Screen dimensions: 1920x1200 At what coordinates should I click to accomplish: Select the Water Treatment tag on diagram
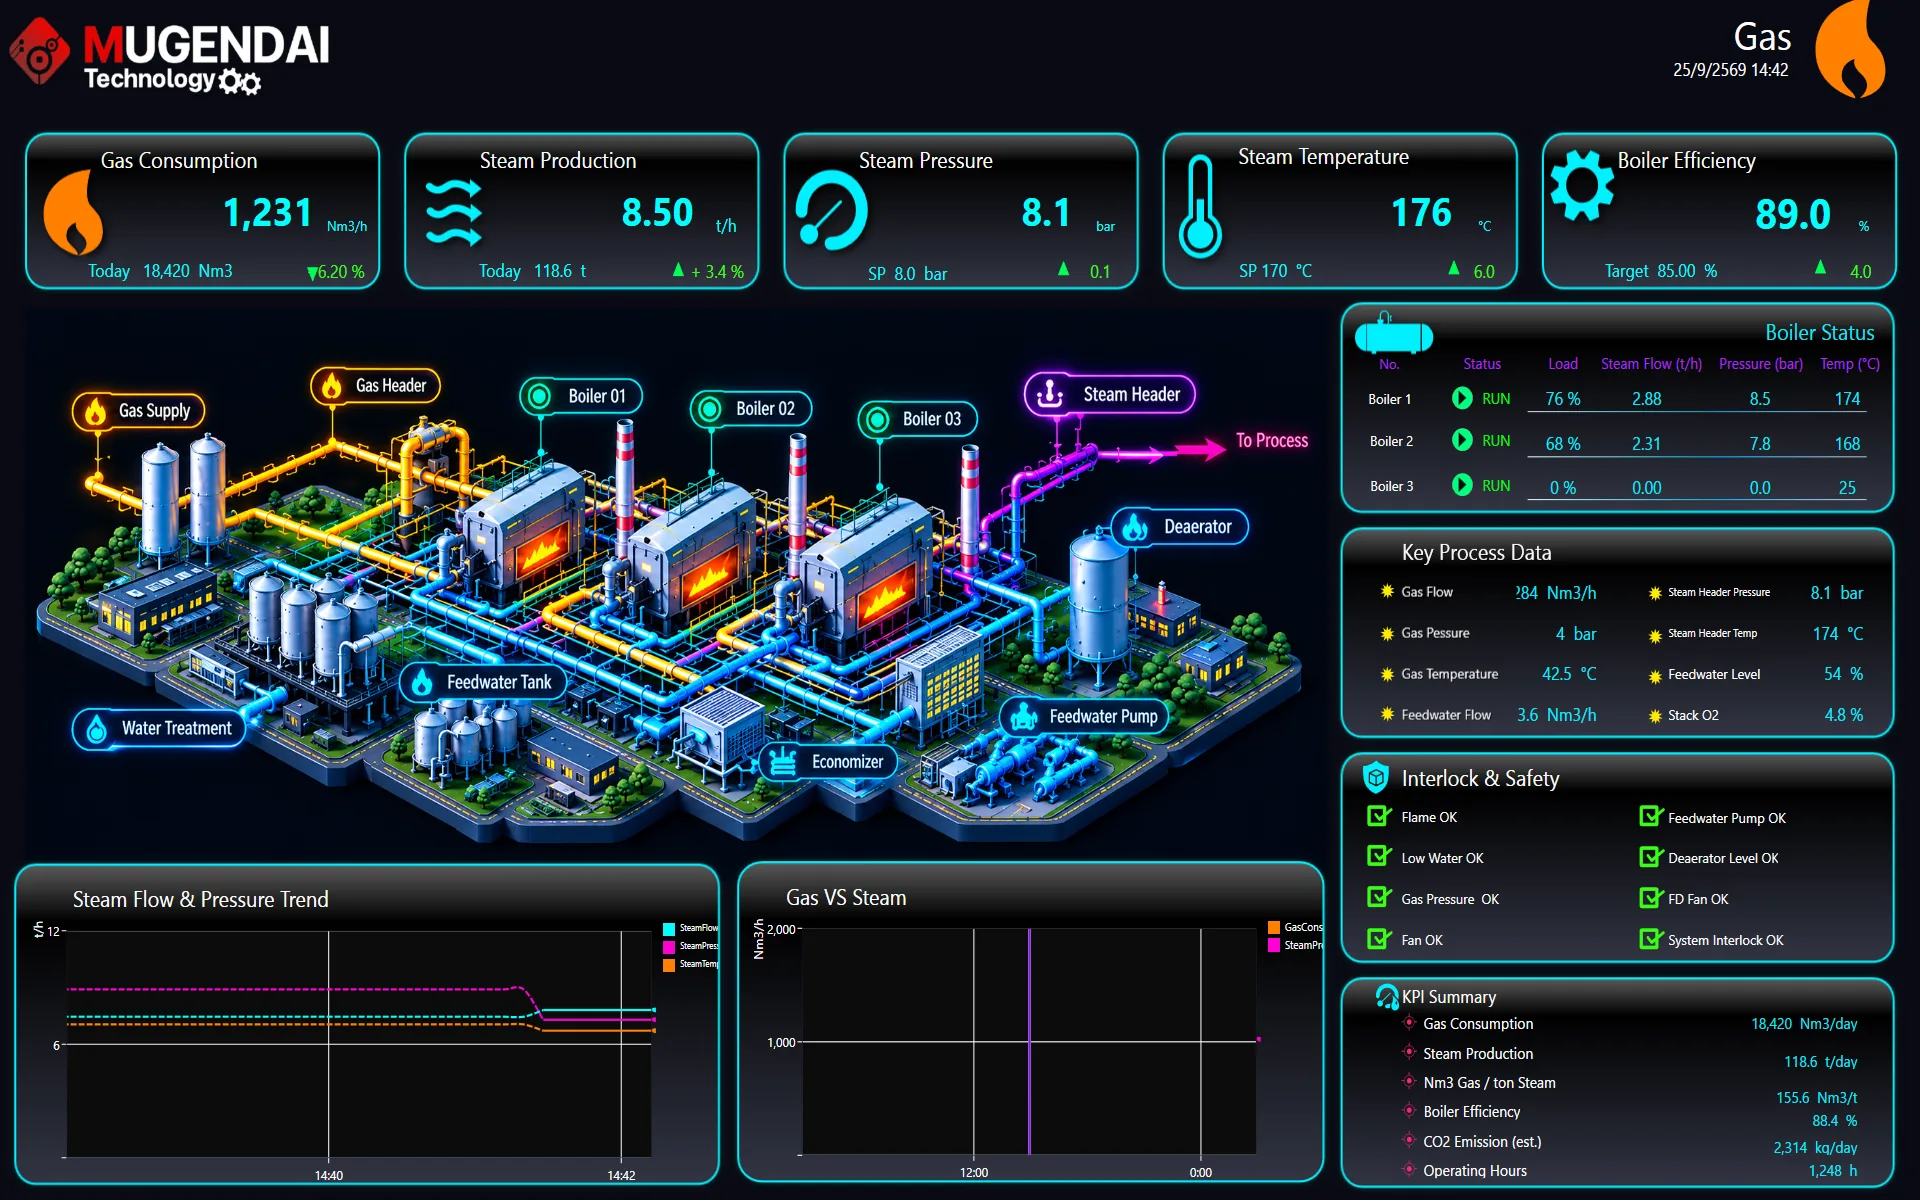[159, 729]
